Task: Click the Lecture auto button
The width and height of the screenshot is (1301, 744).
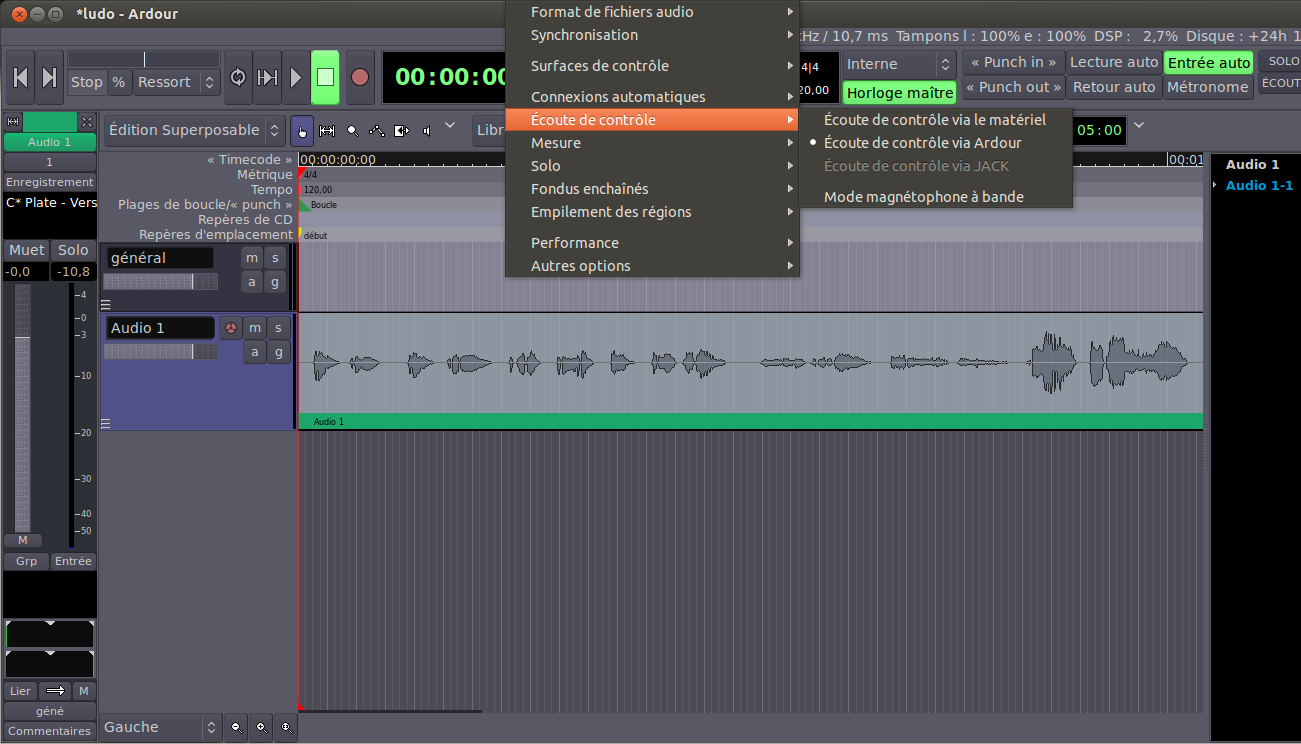Action: tap(1114, 62)
